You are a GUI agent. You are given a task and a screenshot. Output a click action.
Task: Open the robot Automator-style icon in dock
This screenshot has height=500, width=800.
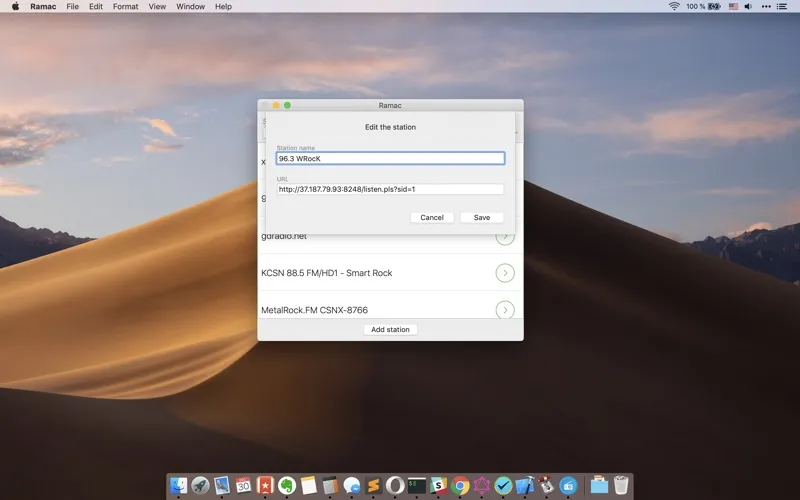pyautogui.click(x=546, y=485)
